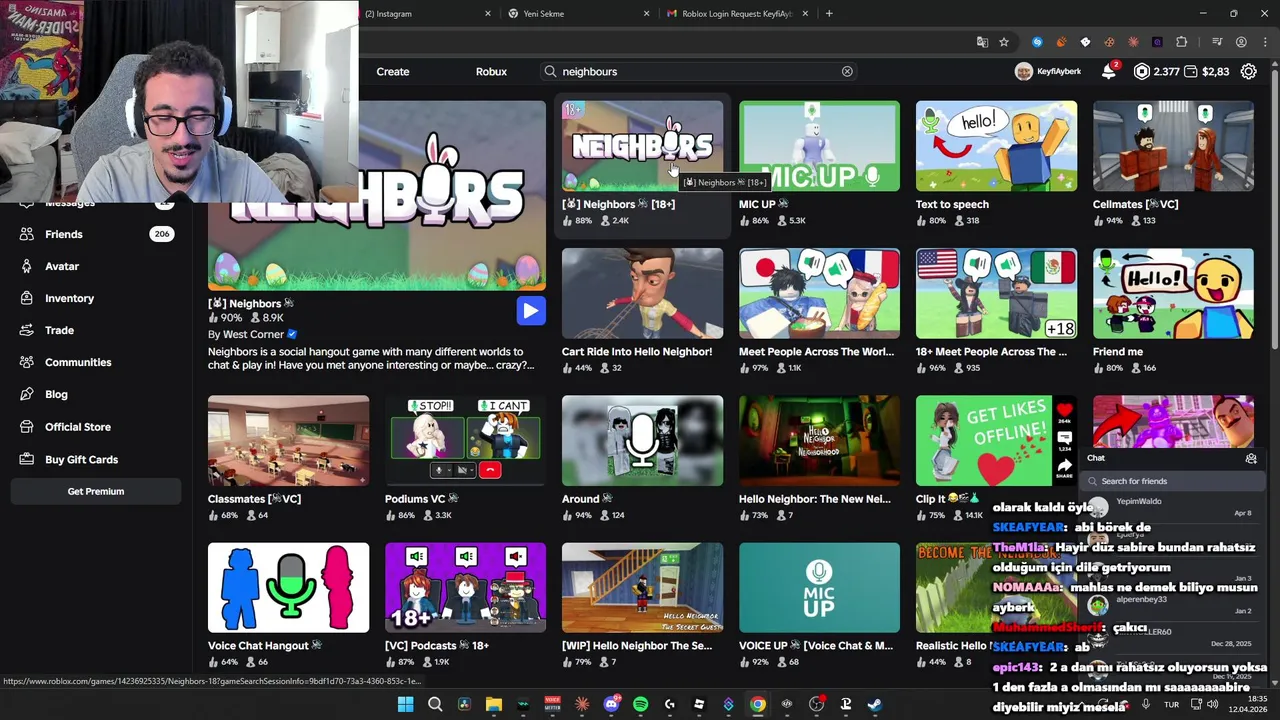Image resolution: width=1280 pixels, height=720 pixels.
Task: Open [VC] Podcasts 18+ game
Action: click(465, 587)
